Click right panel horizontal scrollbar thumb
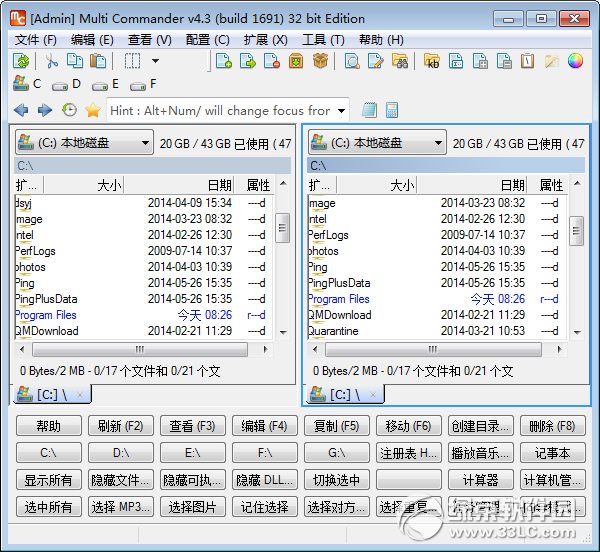The image size is (600, 552). coord(433,349)
